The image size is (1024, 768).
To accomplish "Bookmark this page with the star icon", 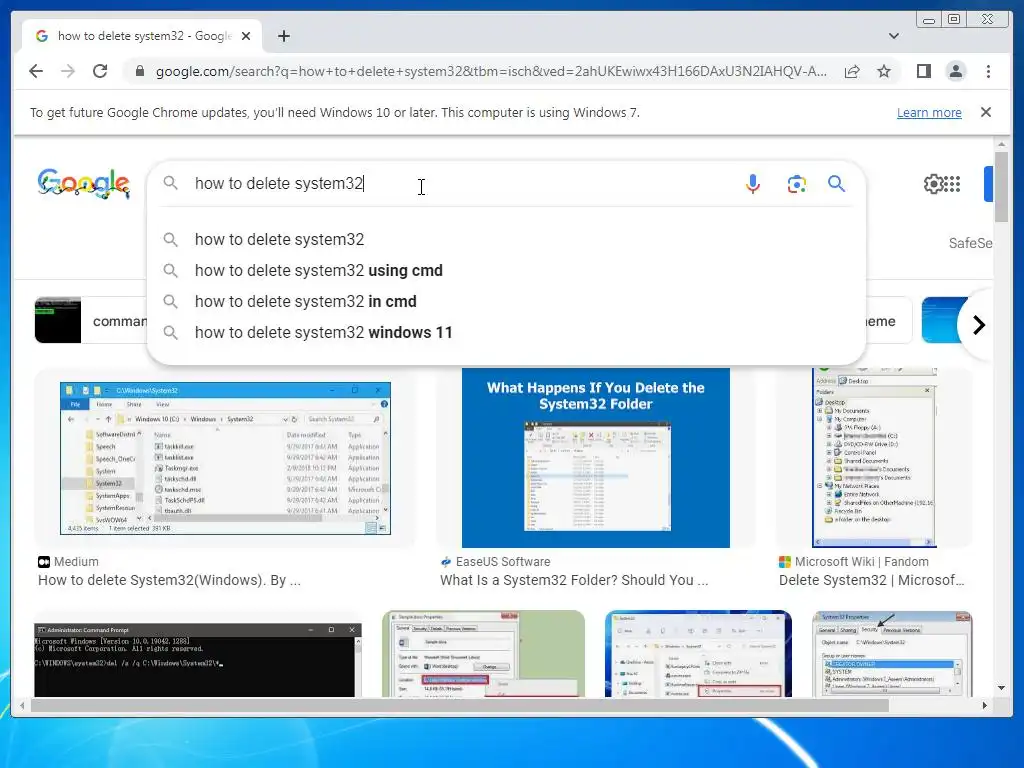I will (x=884, y=71).
